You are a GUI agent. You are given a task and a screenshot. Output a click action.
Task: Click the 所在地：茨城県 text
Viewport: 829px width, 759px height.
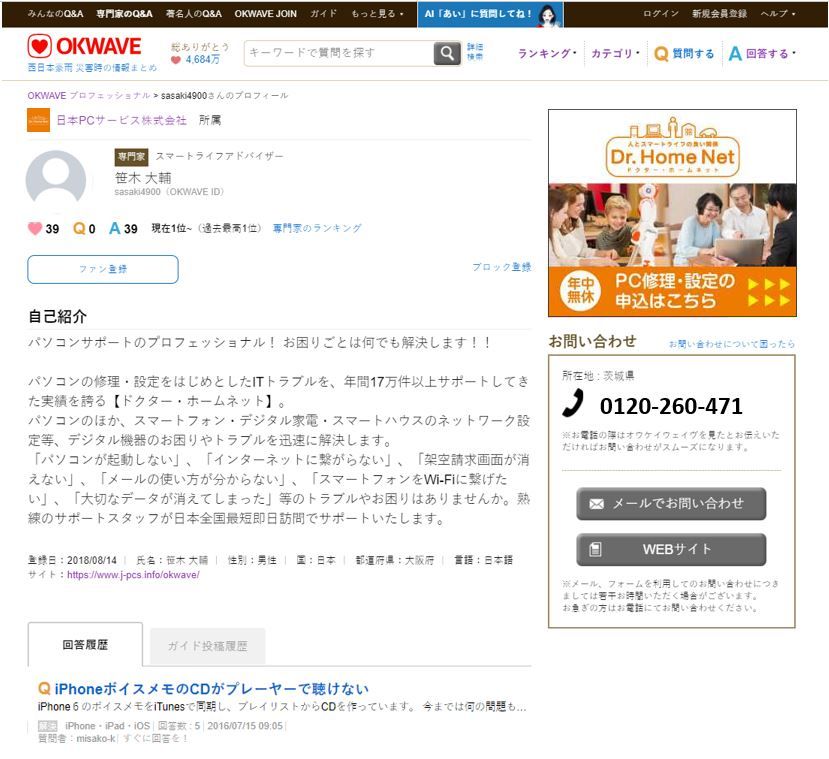598,375
